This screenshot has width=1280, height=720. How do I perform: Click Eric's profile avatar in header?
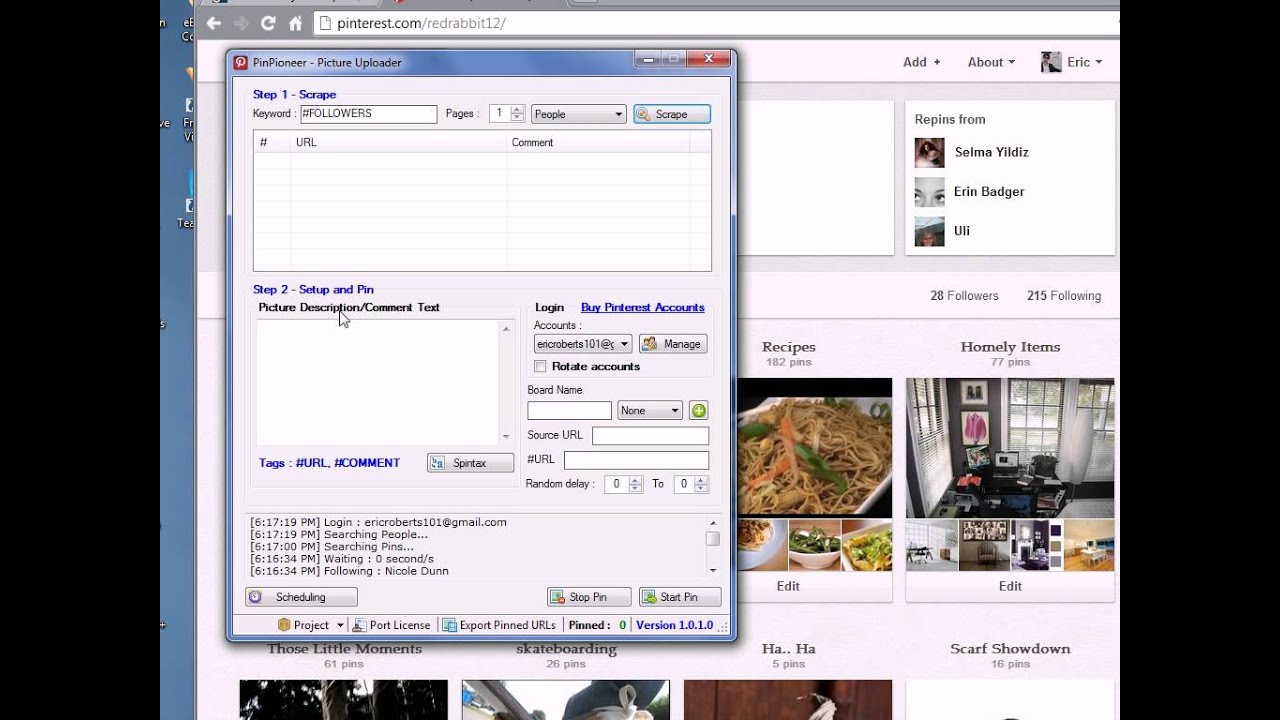(1051, 62)
